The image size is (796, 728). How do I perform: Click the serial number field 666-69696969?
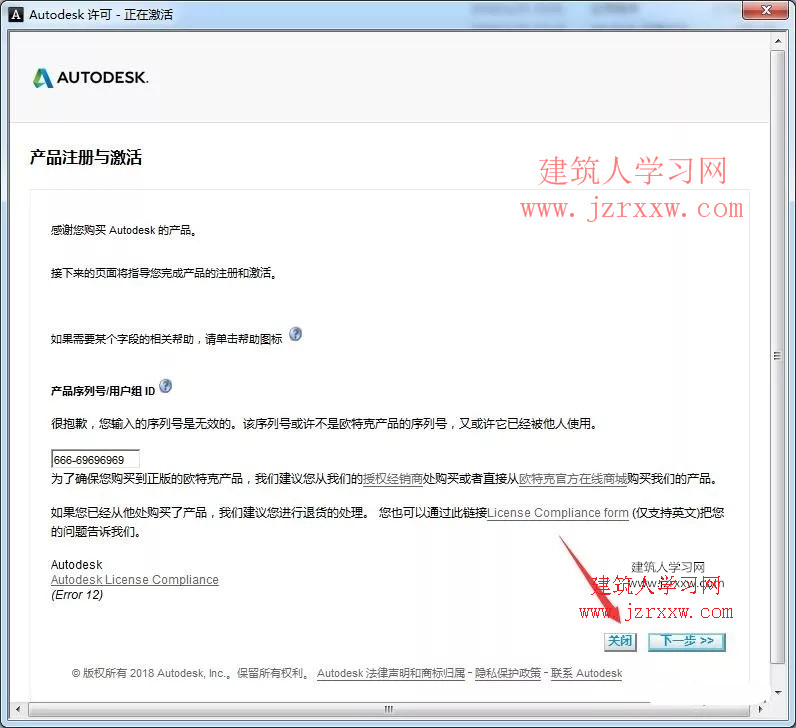[x=95, y=459]
